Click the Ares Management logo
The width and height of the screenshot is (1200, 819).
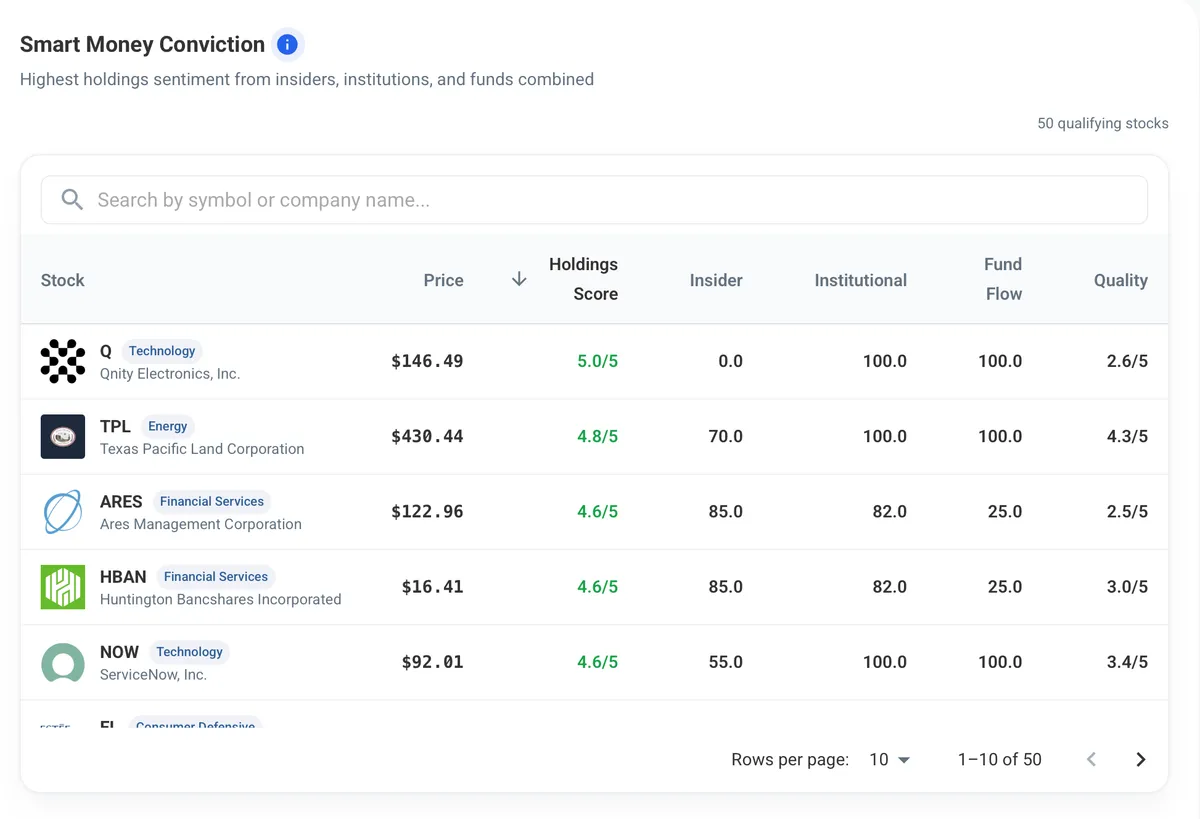(63, 511)
